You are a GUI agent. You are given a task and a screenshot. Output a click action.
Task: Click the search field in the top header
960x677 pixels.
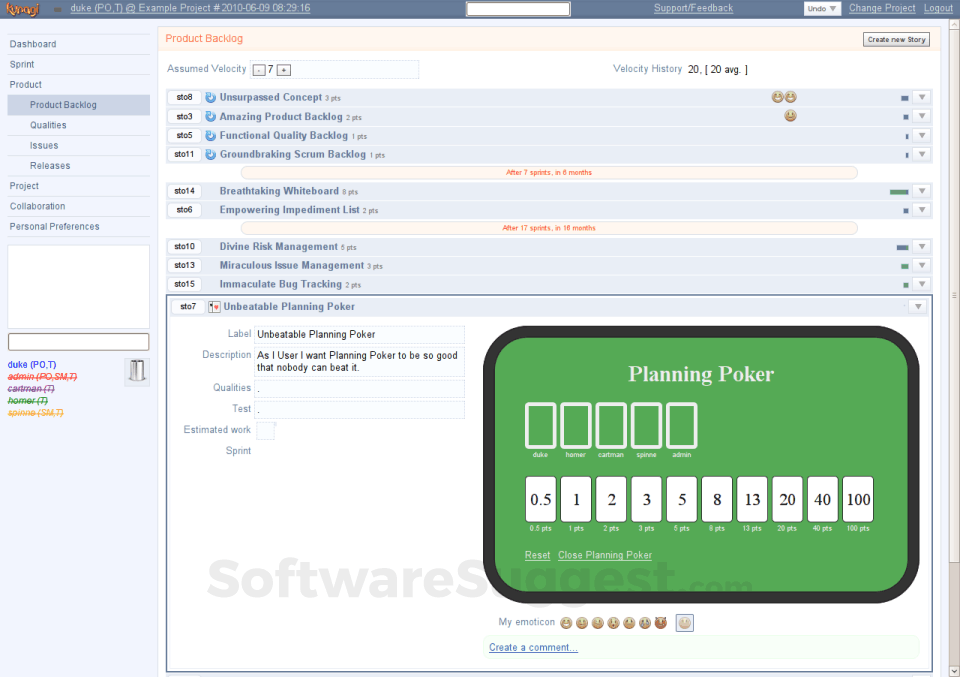pyautogui.click(x=518, y=9)
